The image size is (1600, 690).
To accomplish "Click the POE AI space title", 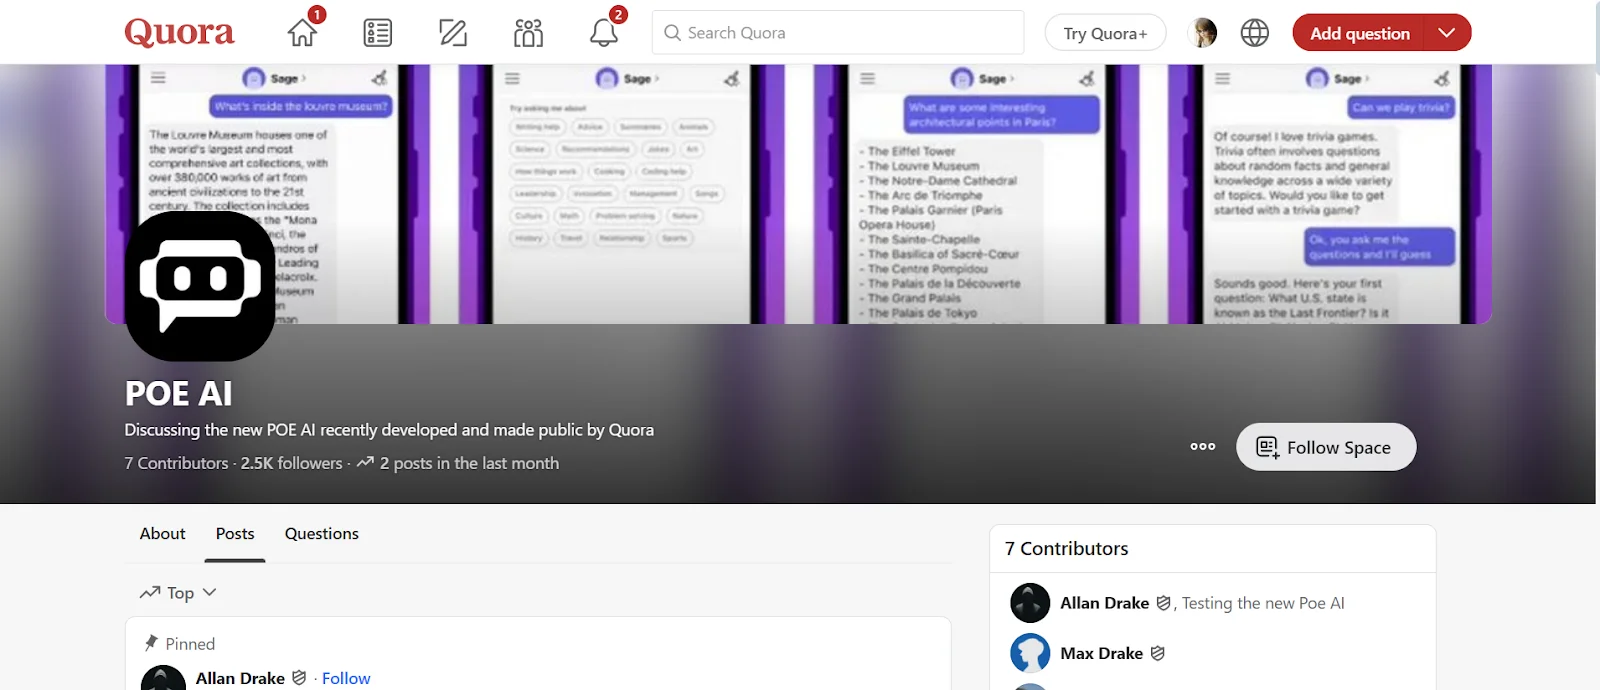I will (x=178, y=394).
